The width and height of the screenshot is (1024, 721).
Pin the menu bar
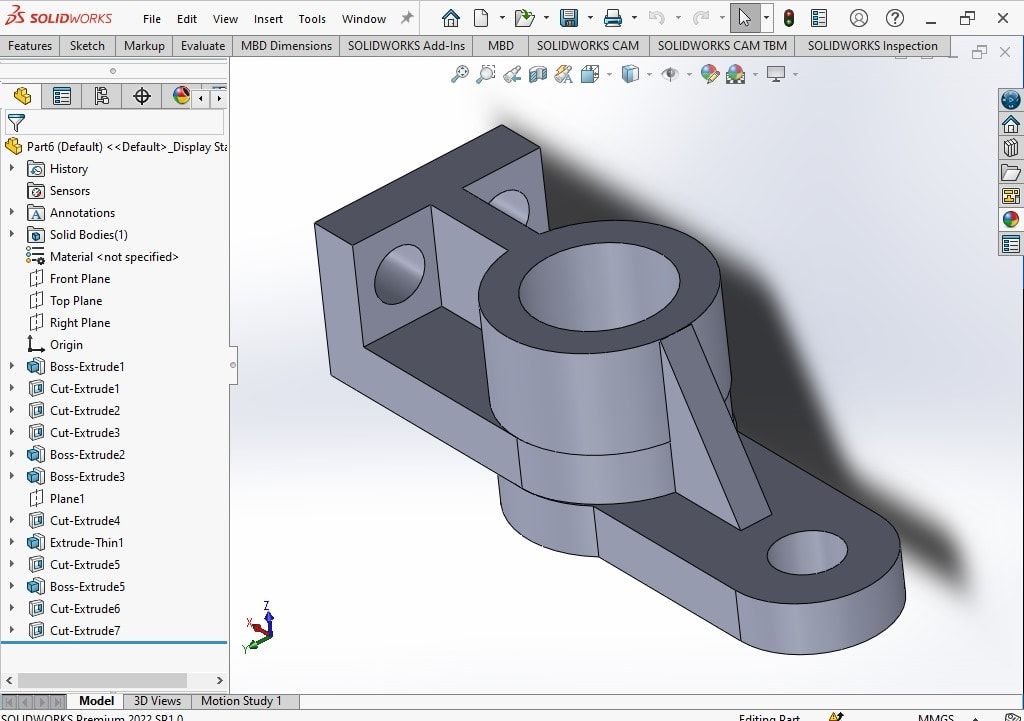407,18
